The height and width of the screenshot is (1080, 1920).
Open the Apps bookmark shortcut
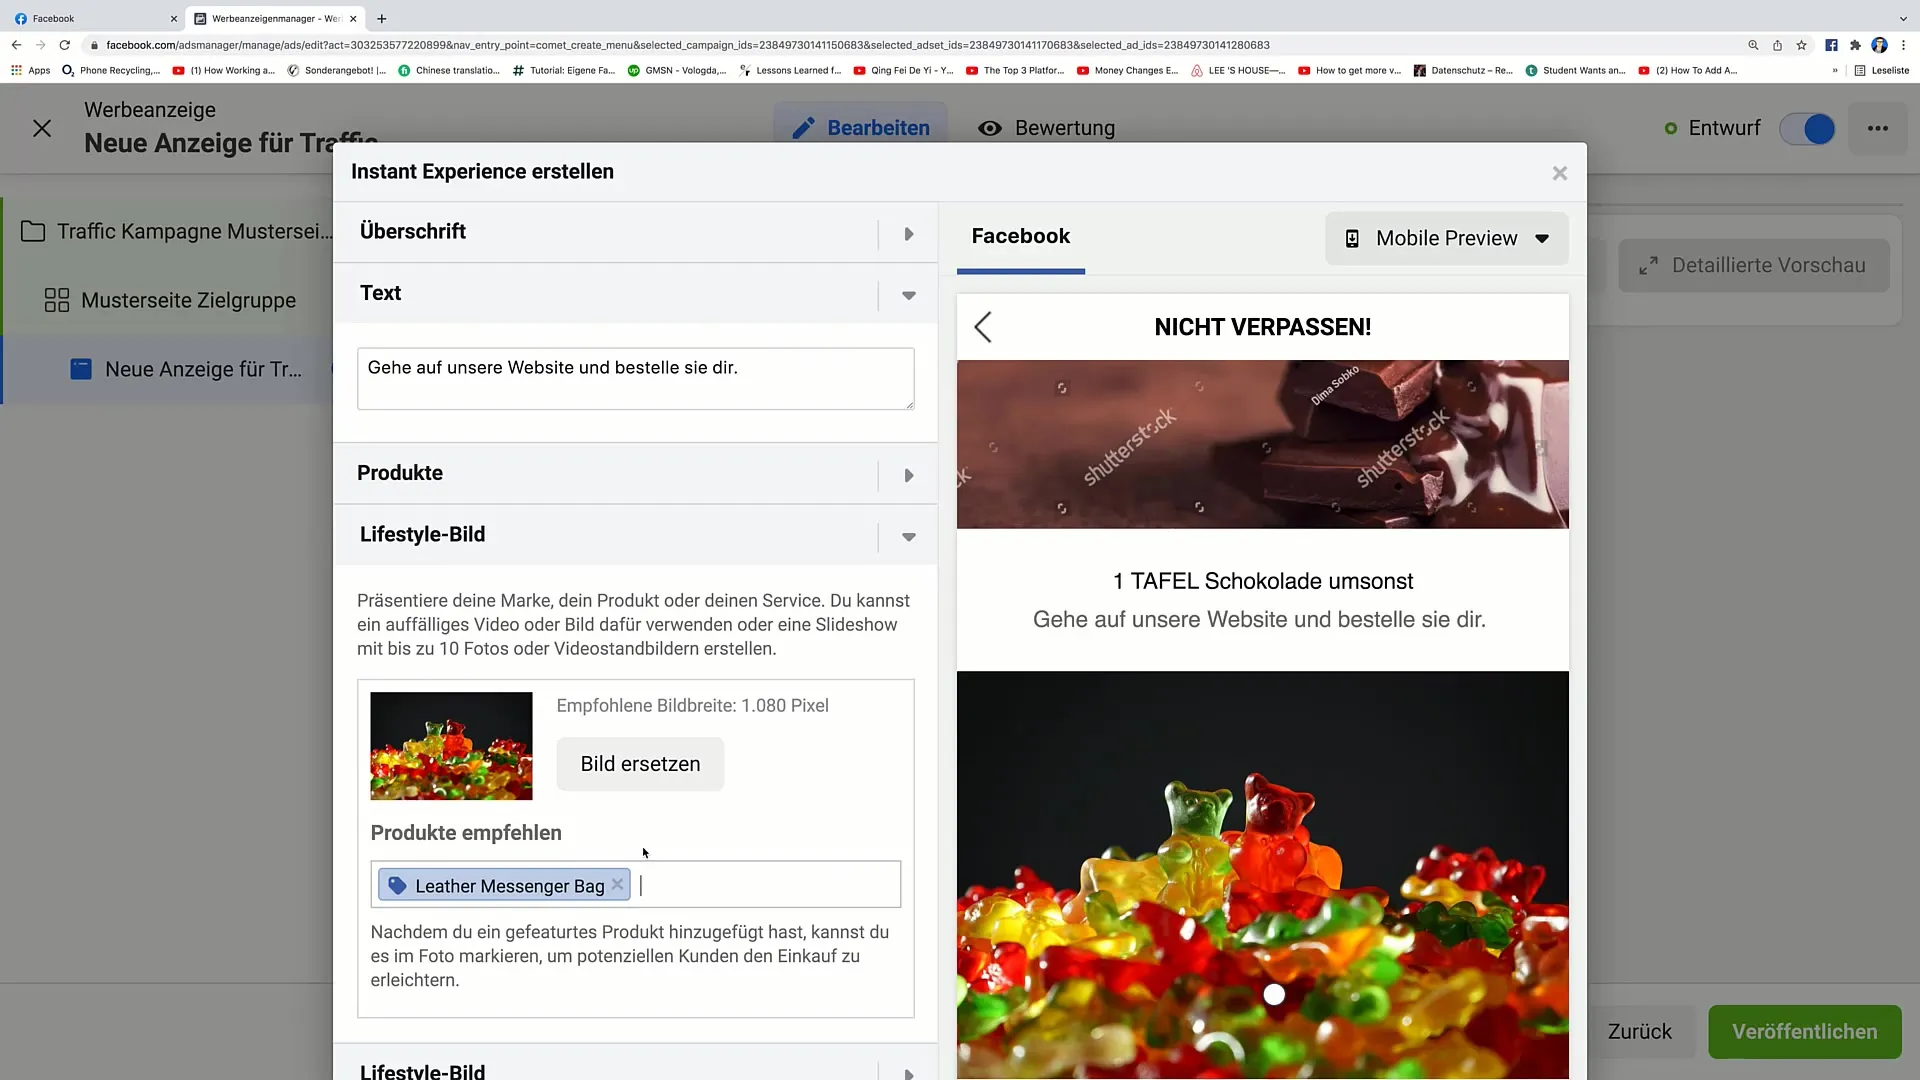click(30, 70)
